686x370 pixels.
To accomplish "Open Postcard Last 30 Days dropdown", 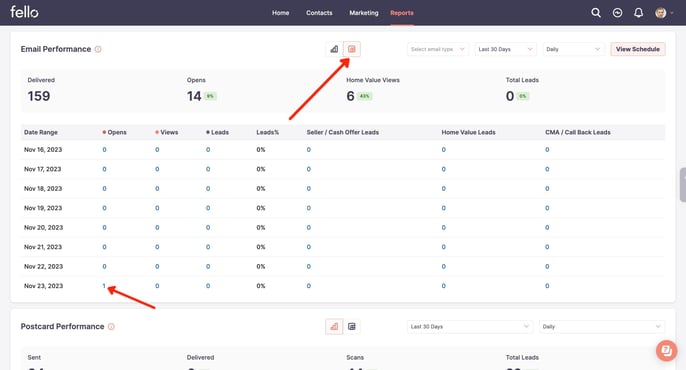I will 469,326.
